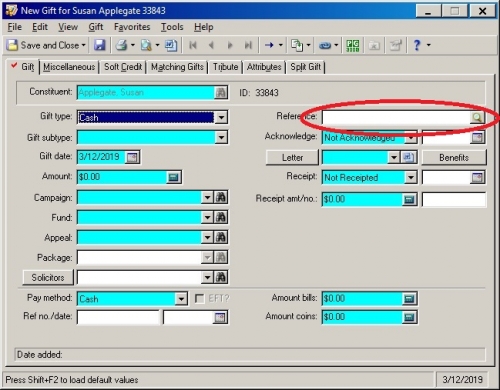Open the Tools menu

172,27
